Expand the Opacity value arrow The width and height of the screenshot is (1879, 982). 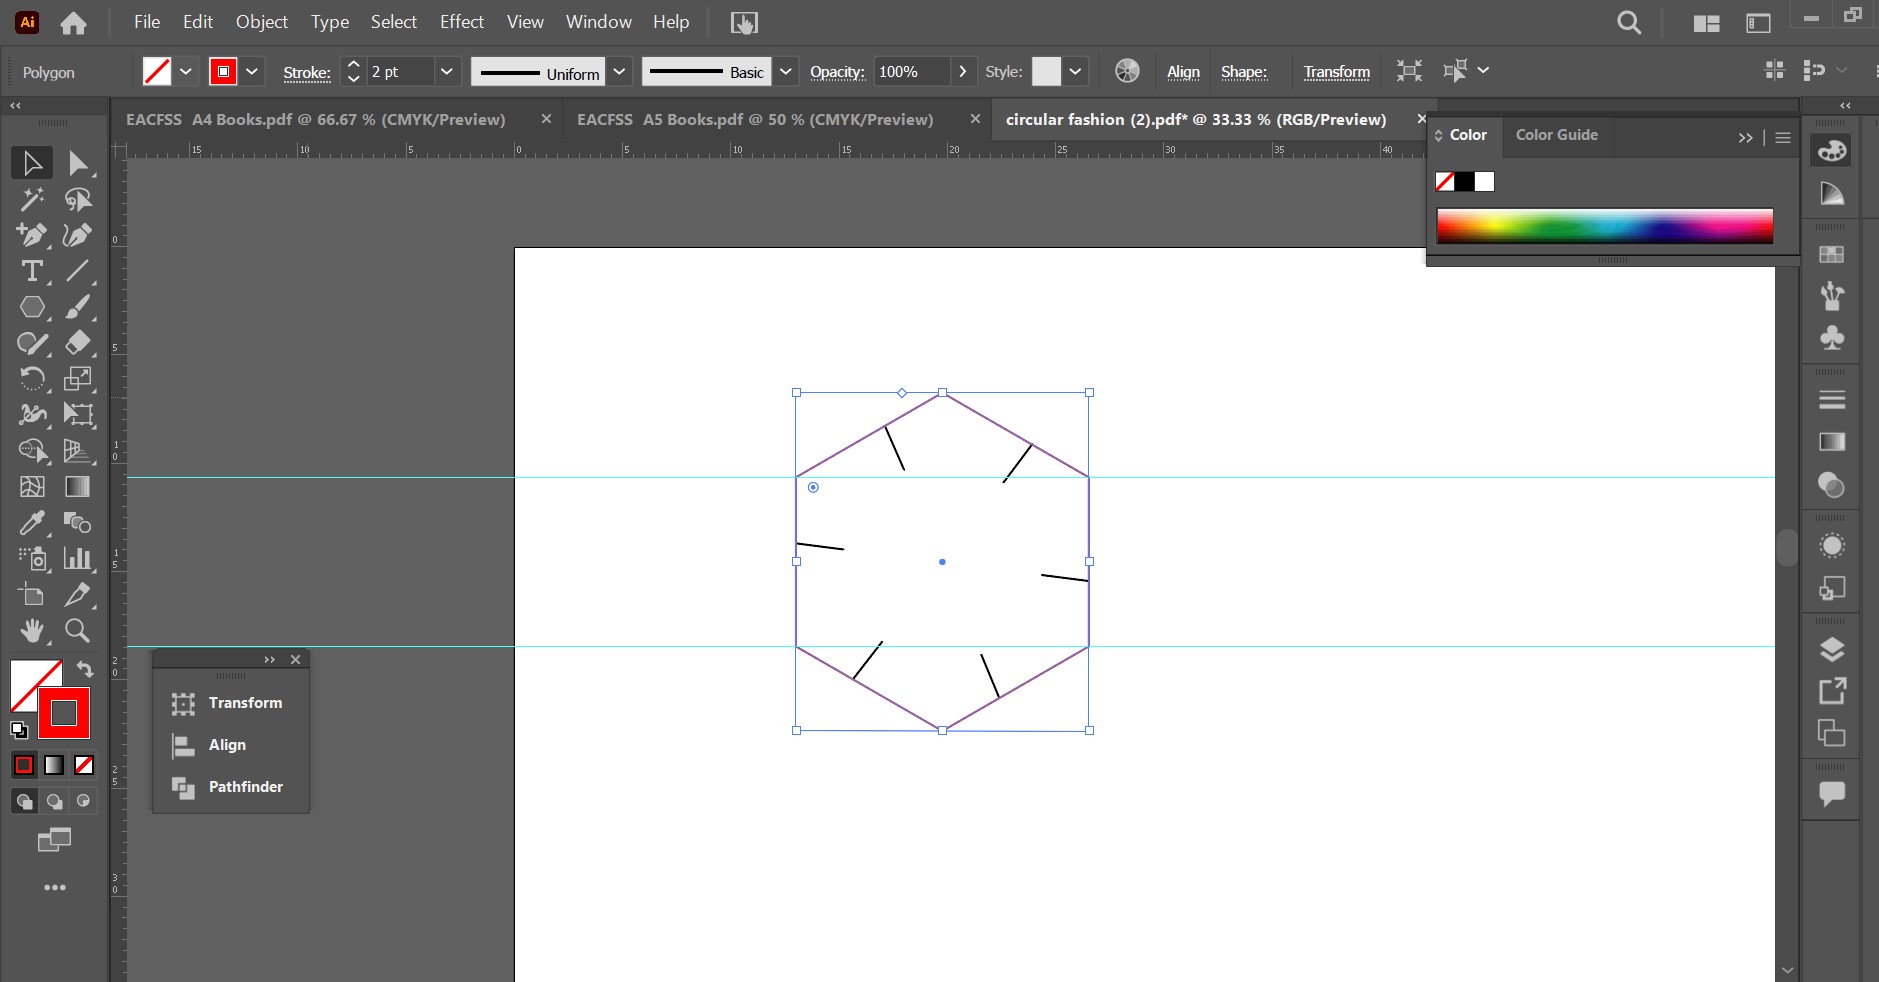pyautogui.click(x=962, y=72)
